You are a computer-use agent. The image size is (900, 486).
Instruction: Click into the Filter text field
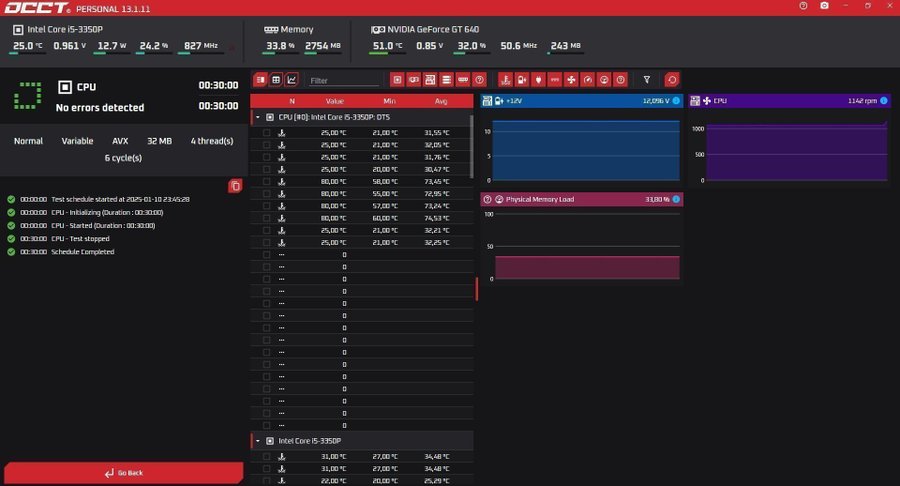tap(344, 80)
